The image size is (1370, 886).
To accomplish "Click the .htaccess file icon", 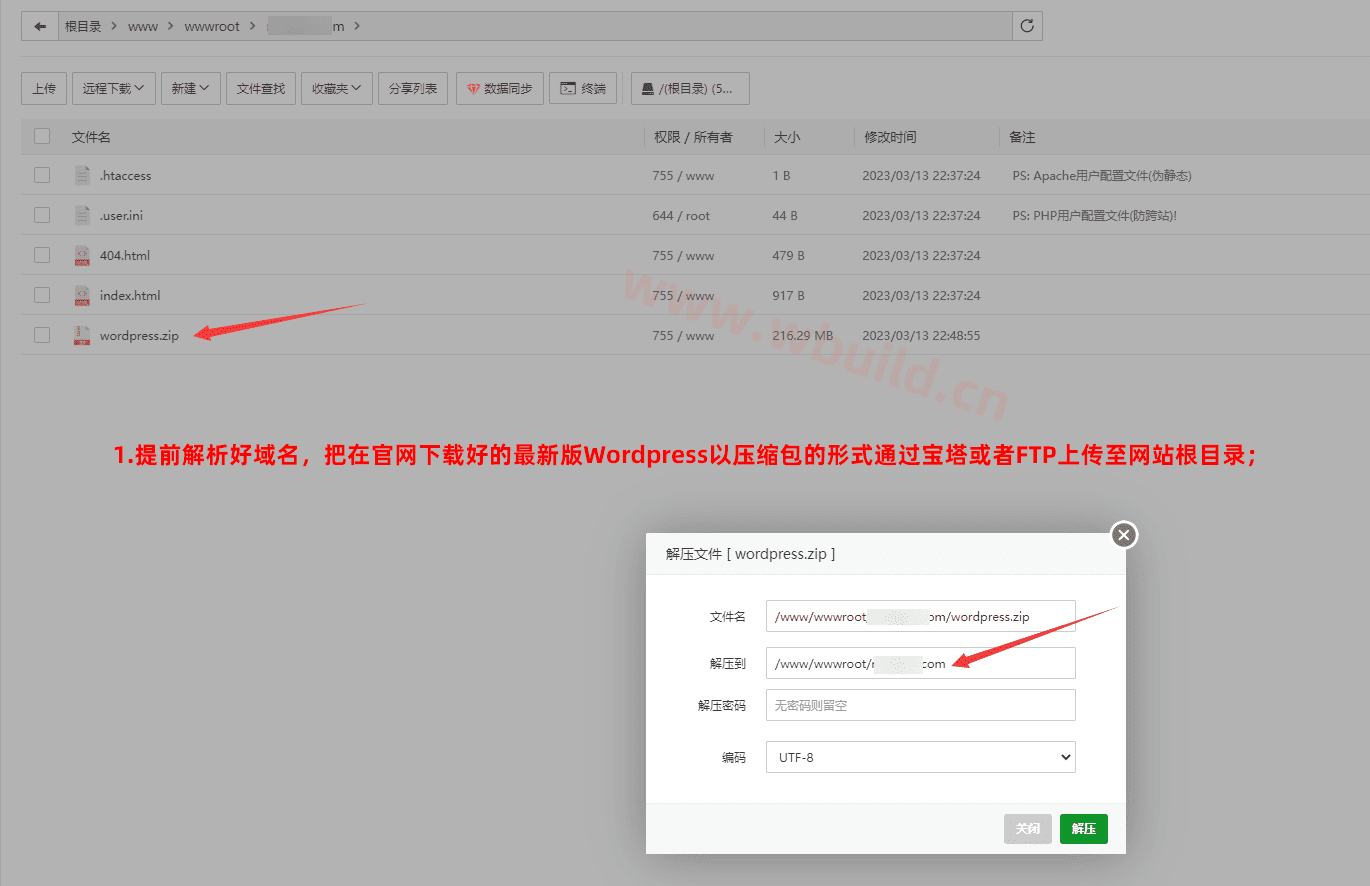I will pyautogui.click(x=82, y=175).
